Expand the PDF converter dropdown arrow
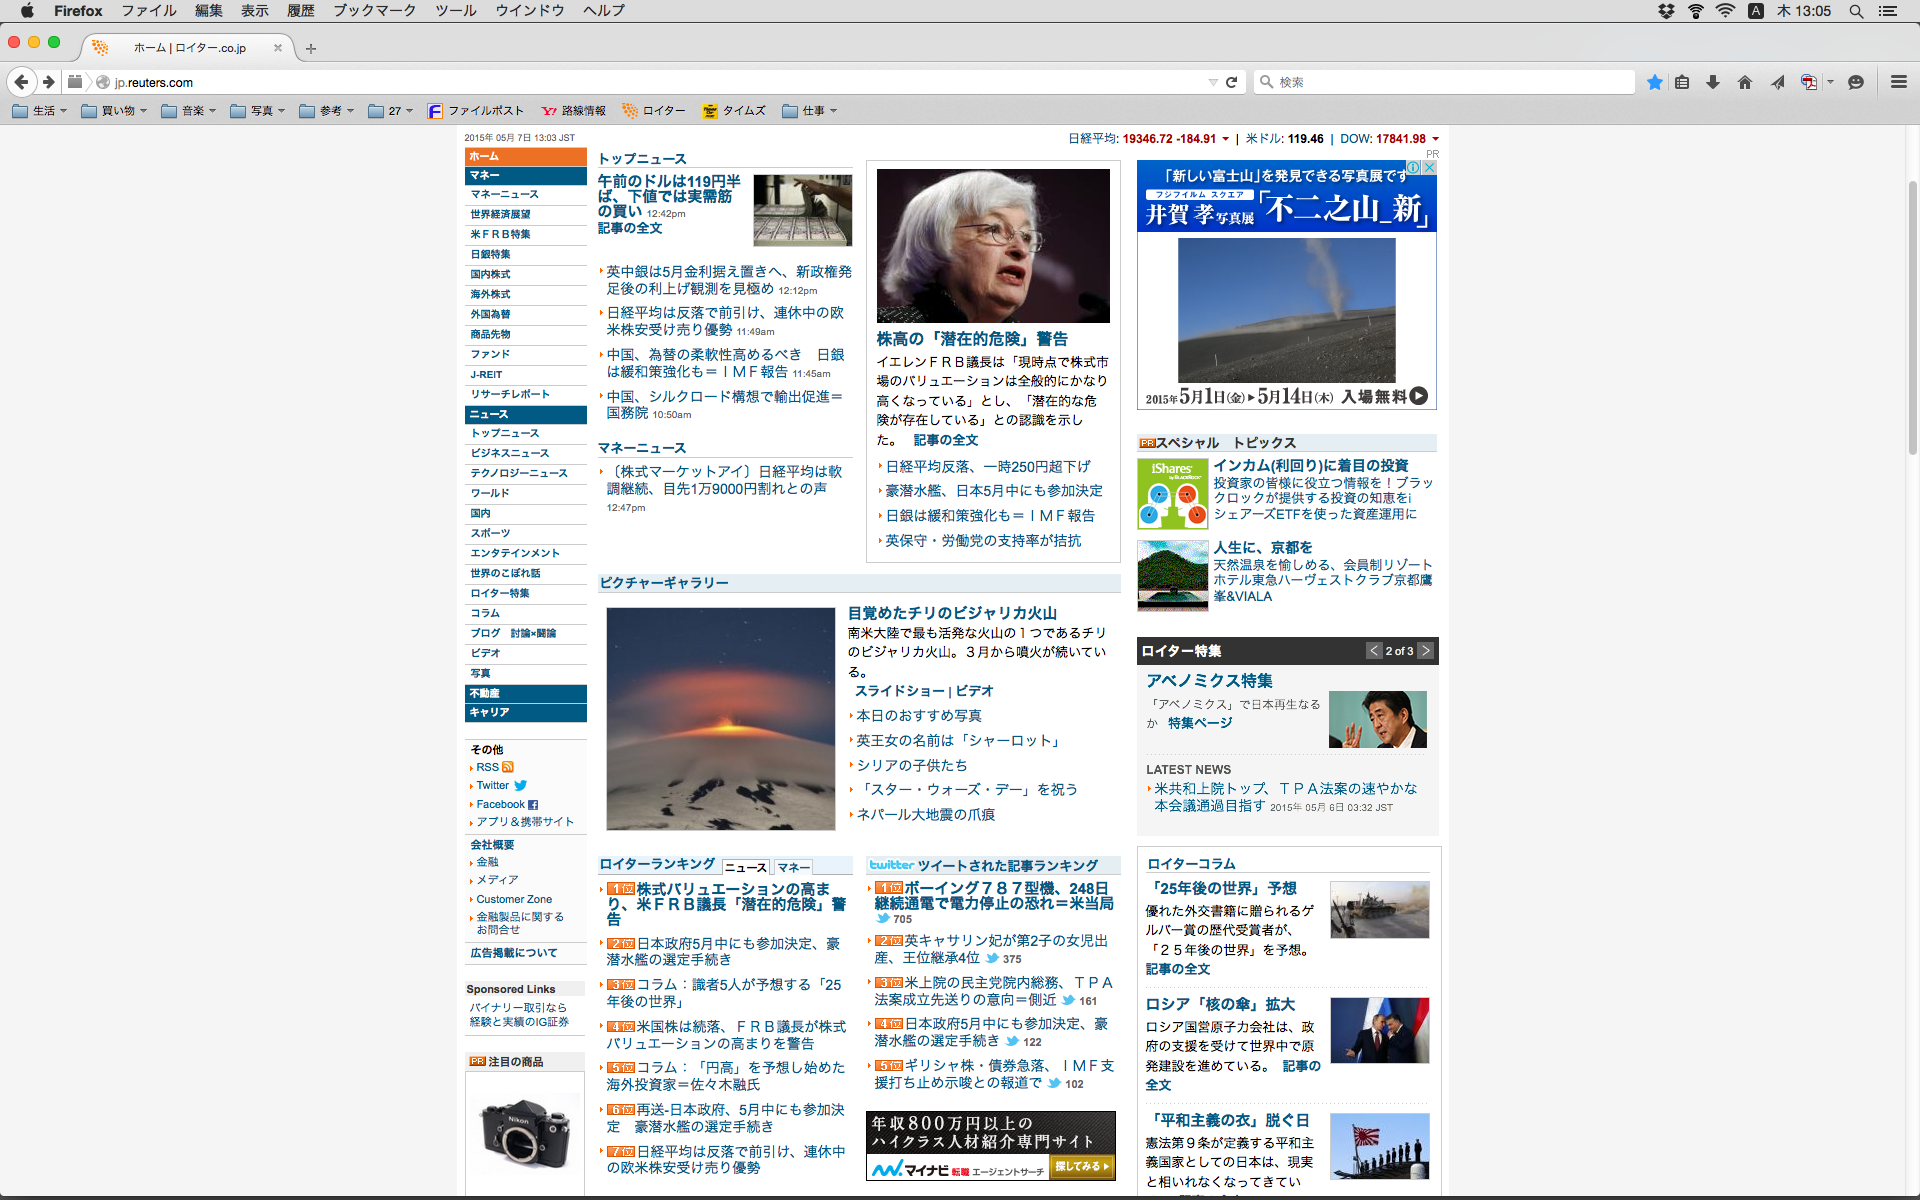This screenshot has height=1200, width=1920. coord(1830,82)
